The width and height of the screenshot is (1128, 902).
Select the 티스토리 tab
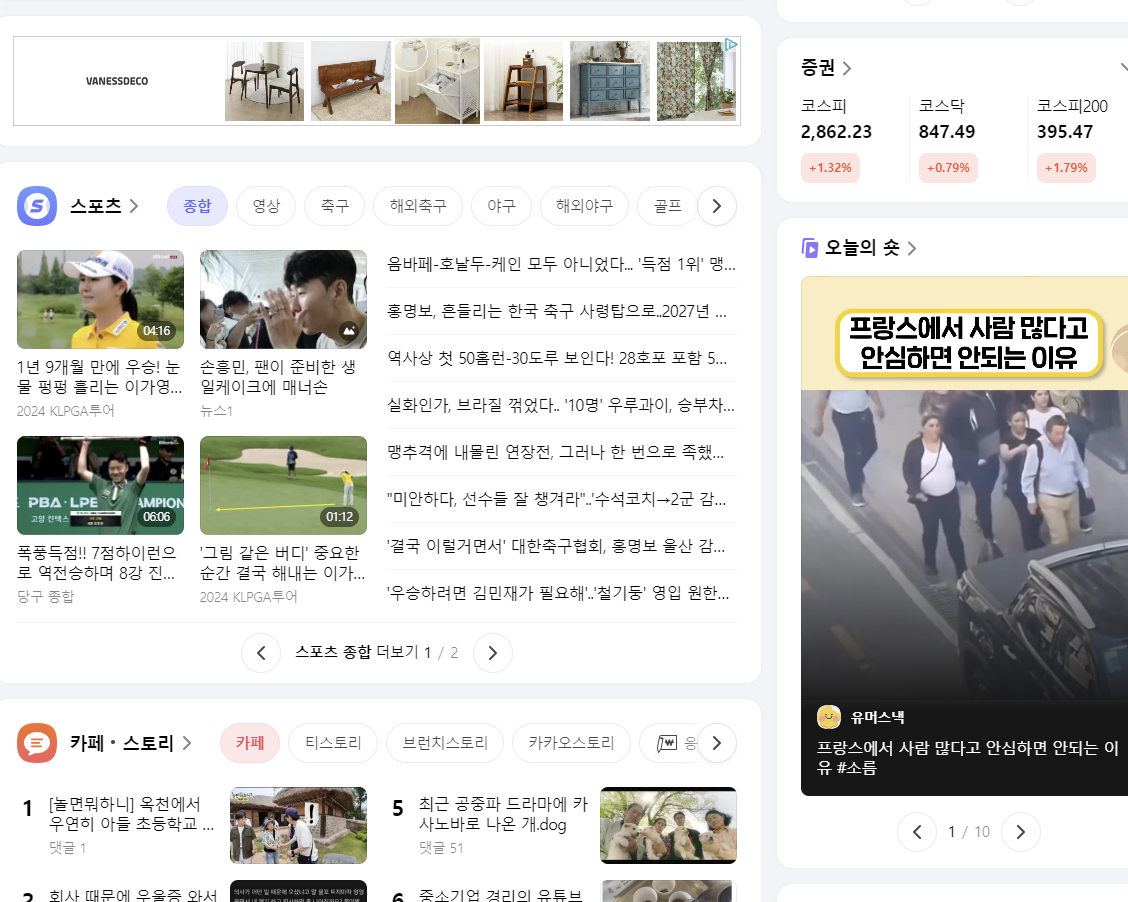click(333, 743)
